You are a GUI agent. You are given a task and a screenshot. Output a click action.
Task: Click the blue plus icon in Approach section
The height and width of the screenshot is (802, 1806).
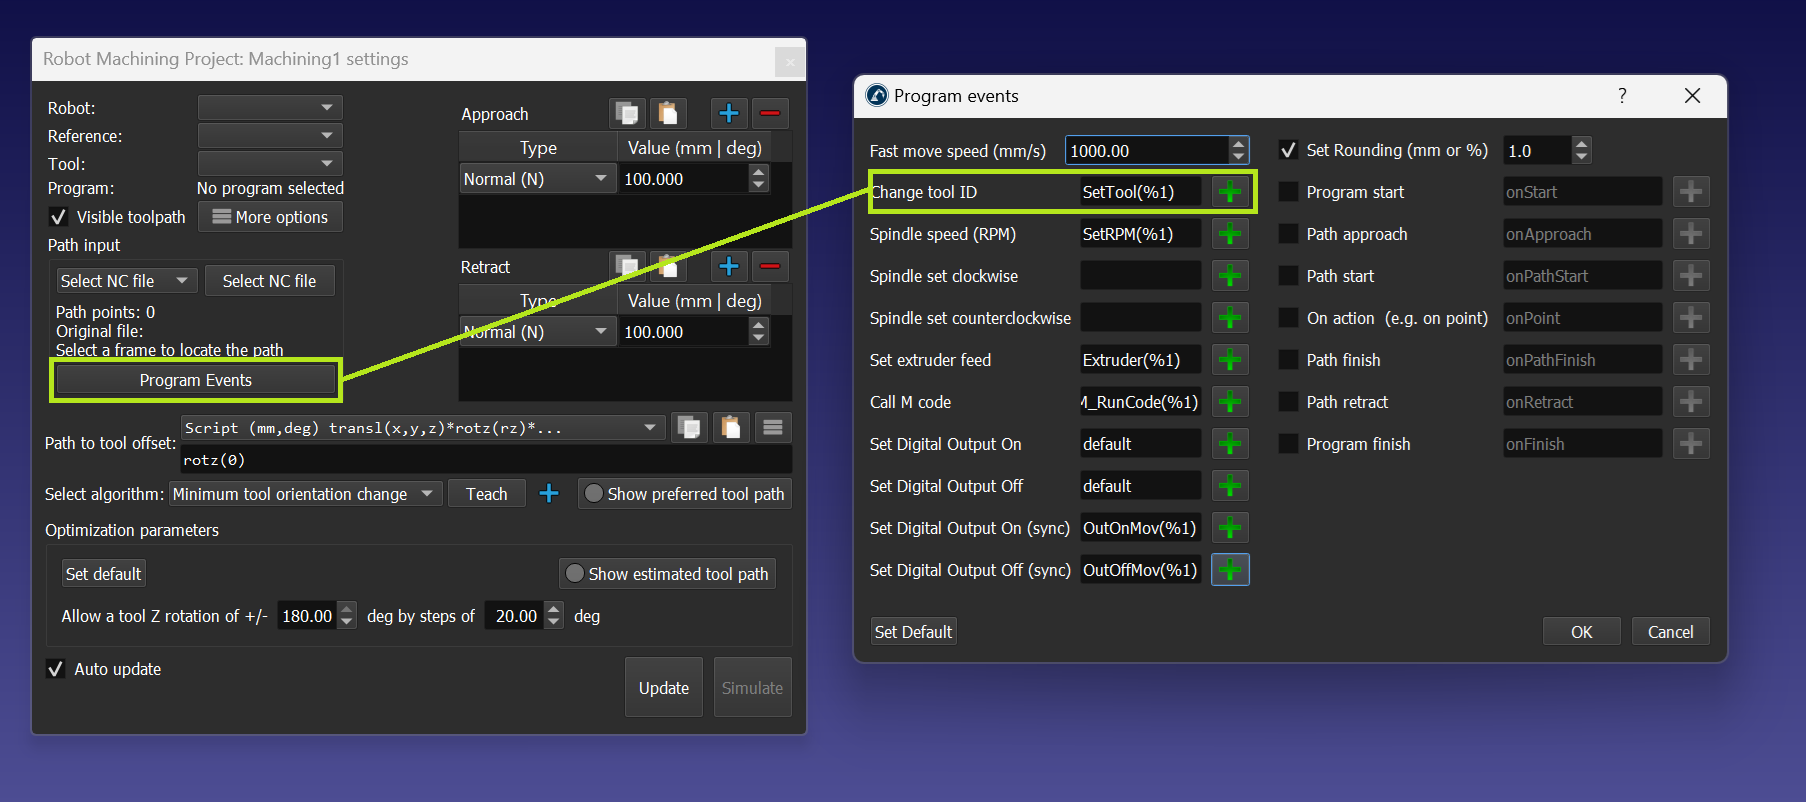[729, 113]
